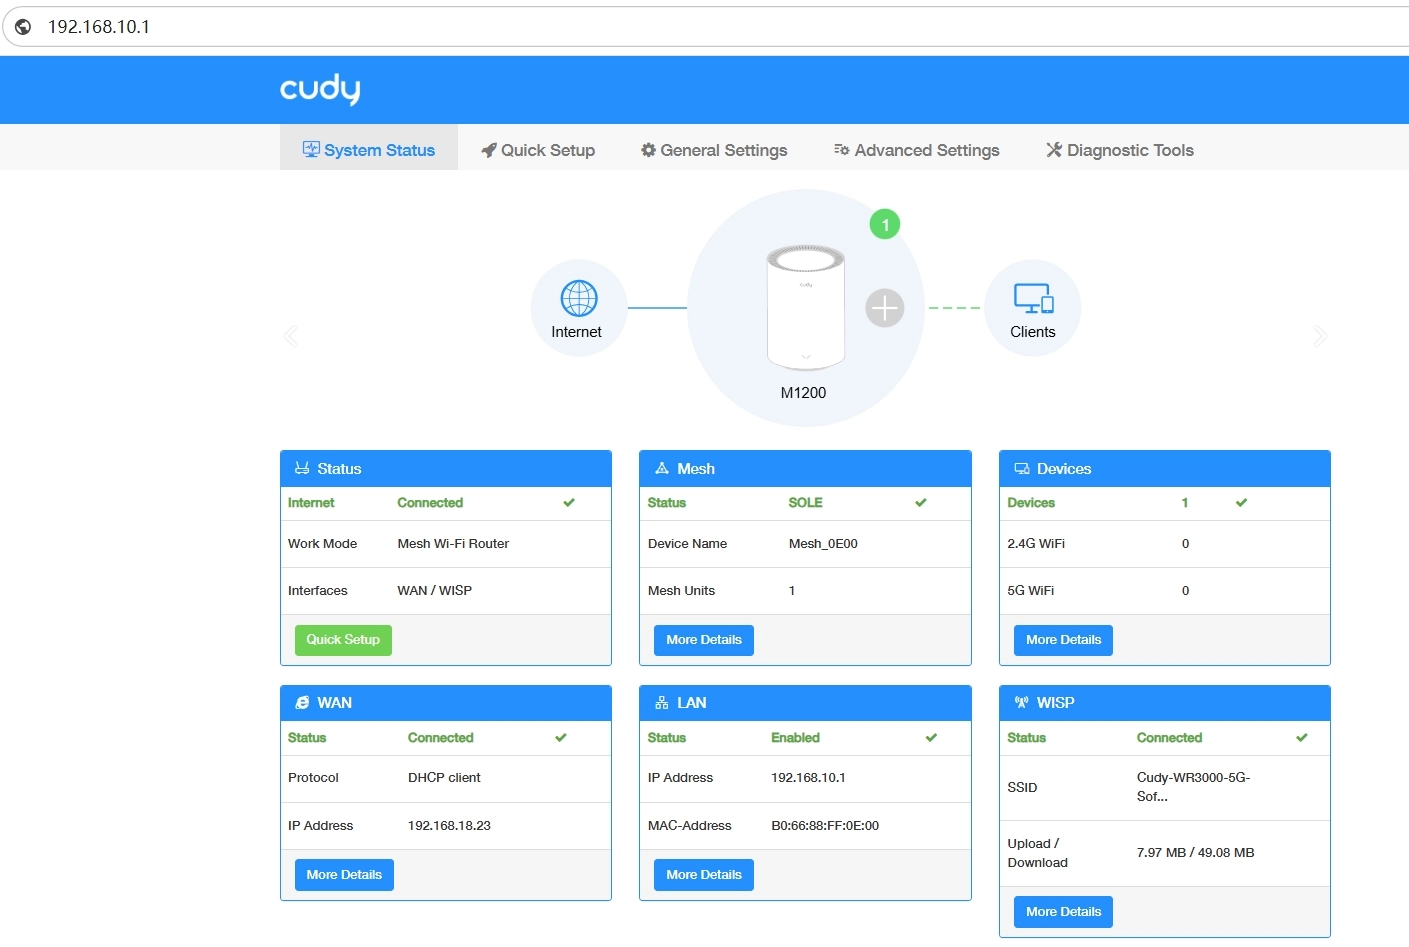1409x947 pixels.
Task: Click the WAN panel header icon
Action: [x=302, y=703]
